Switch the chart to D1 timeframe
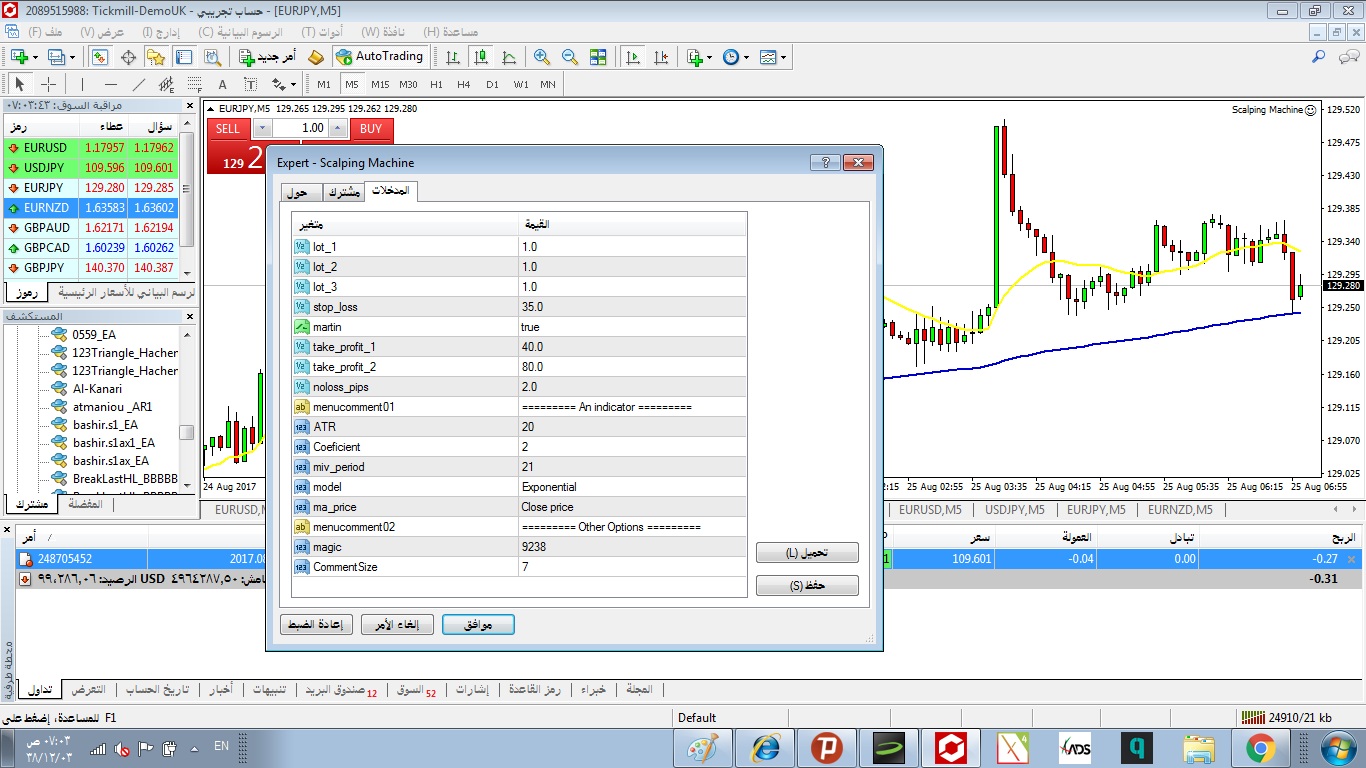This screenshot has height=768, width=1366. [492, 84]
